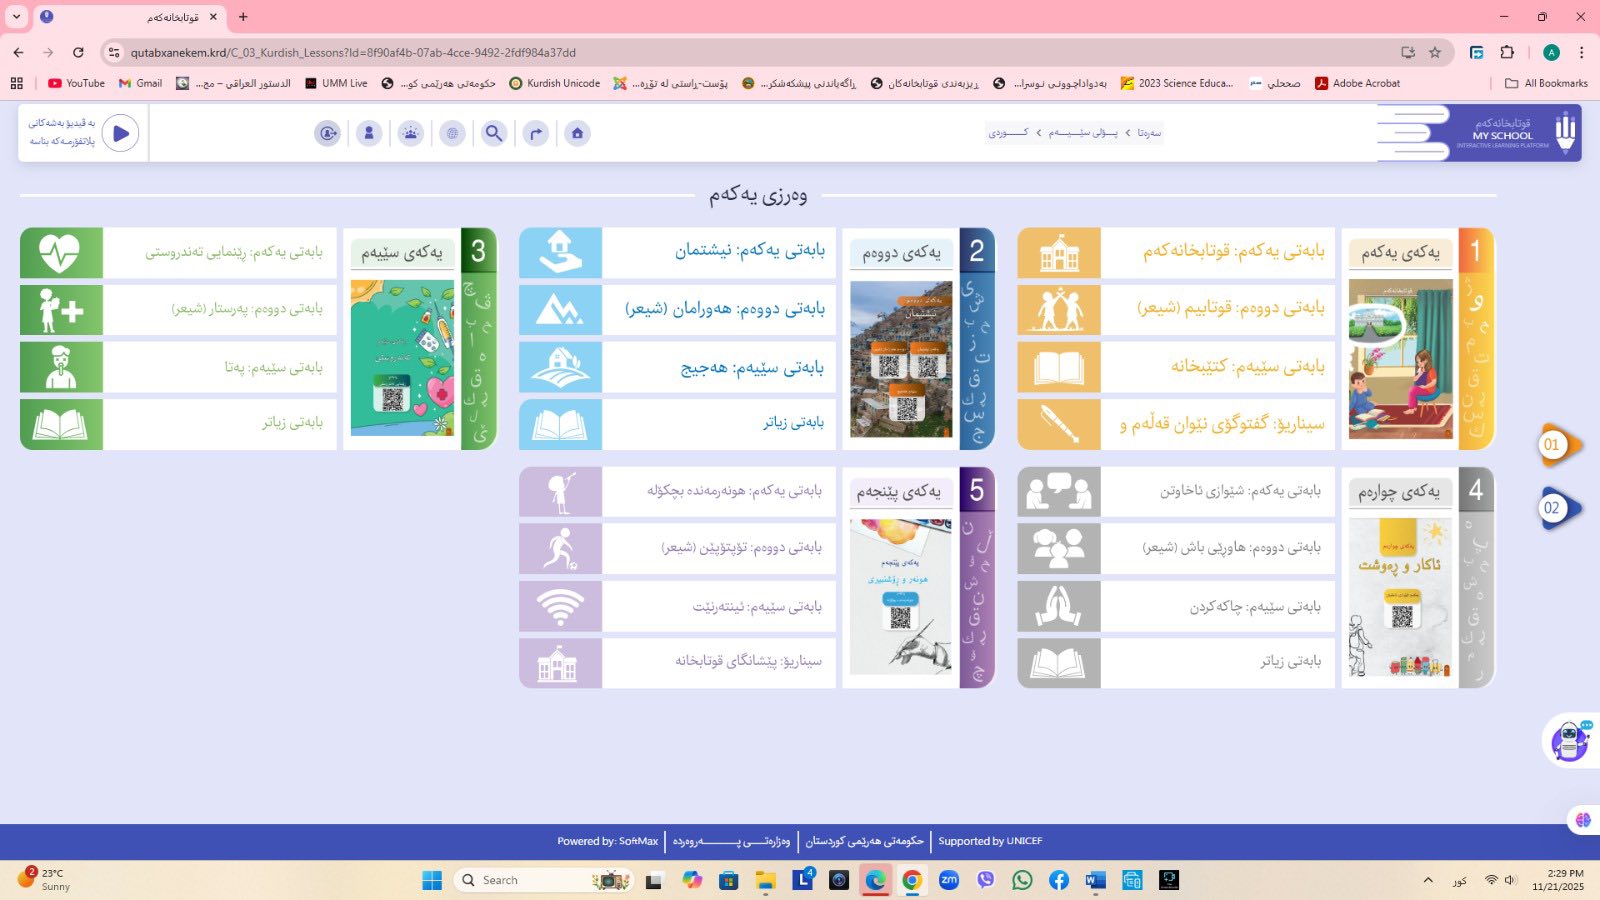The width and height of the screenshot is (1600, 900).
Task: Select the Wi-Fi internet lesson icon
Action: [560, 607]
